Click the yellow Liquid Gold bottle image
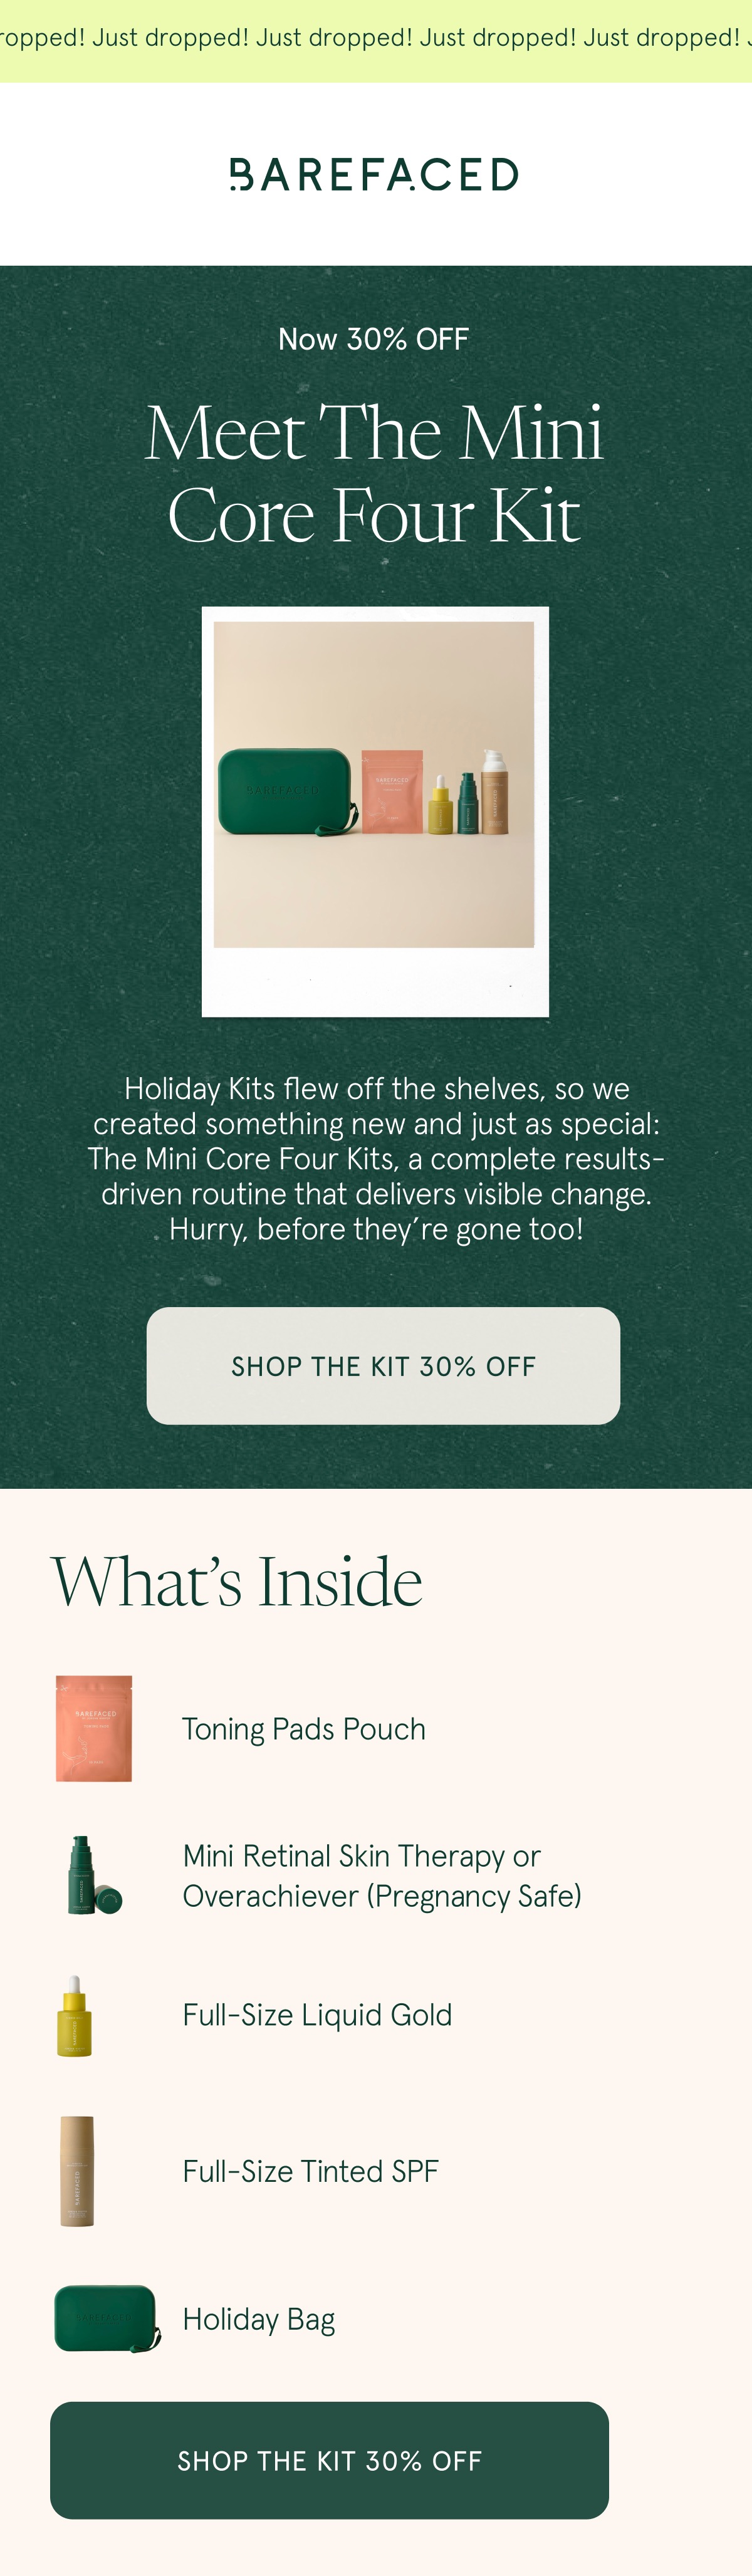 point(75,2015)
